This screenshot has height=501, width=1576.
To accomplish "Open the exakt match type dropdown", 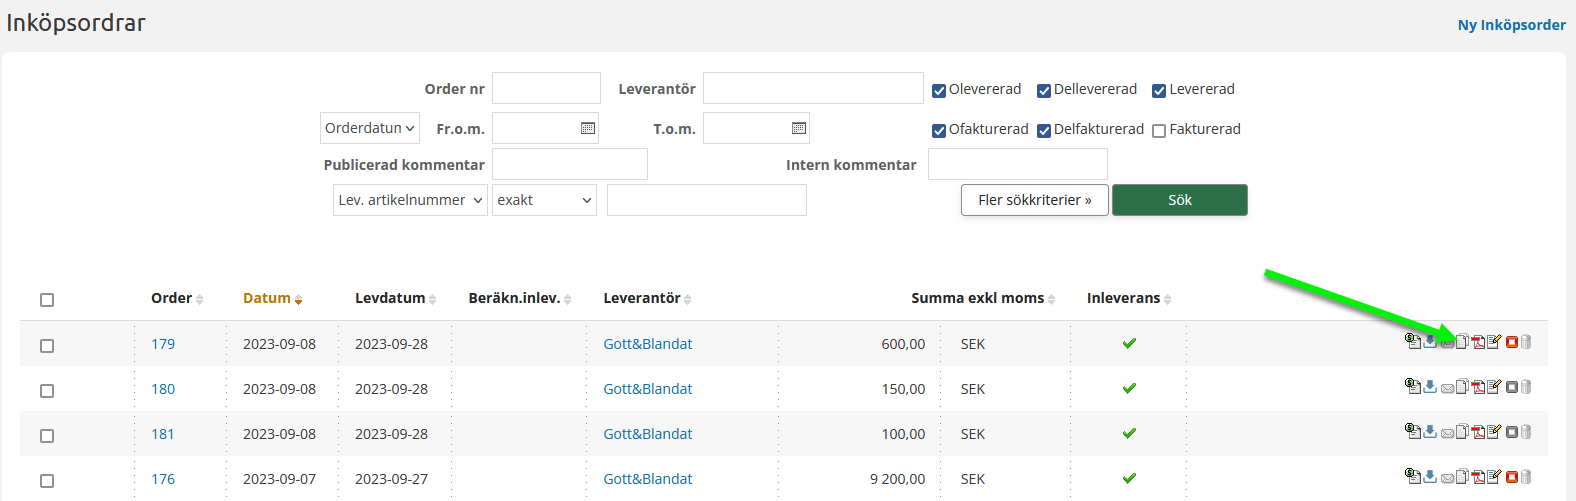I will [x=544, y=200].
